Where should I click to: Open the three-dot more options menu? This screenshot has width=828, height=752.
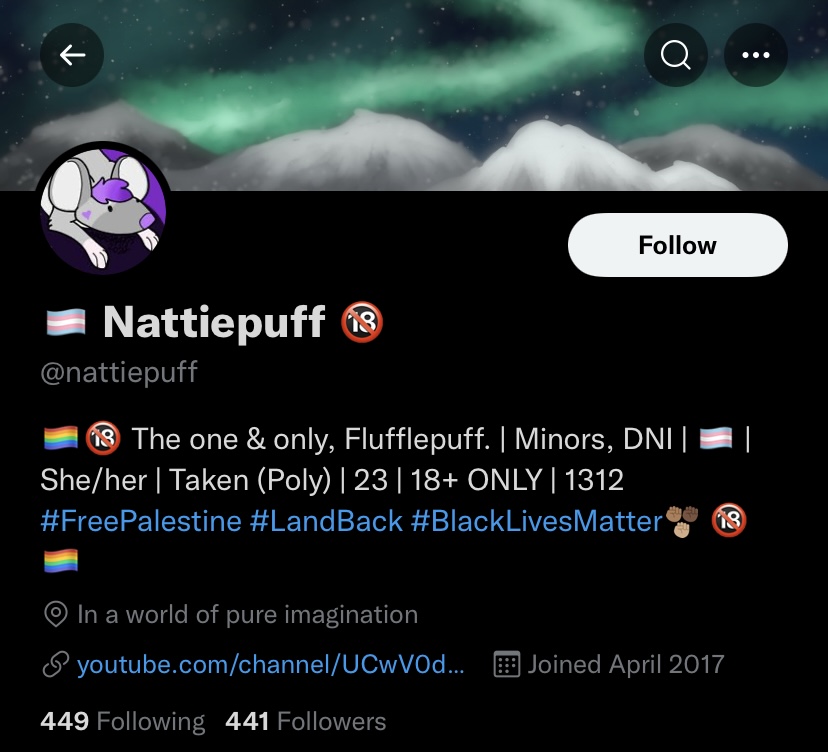pyautogui.click(x=756, y=55)
